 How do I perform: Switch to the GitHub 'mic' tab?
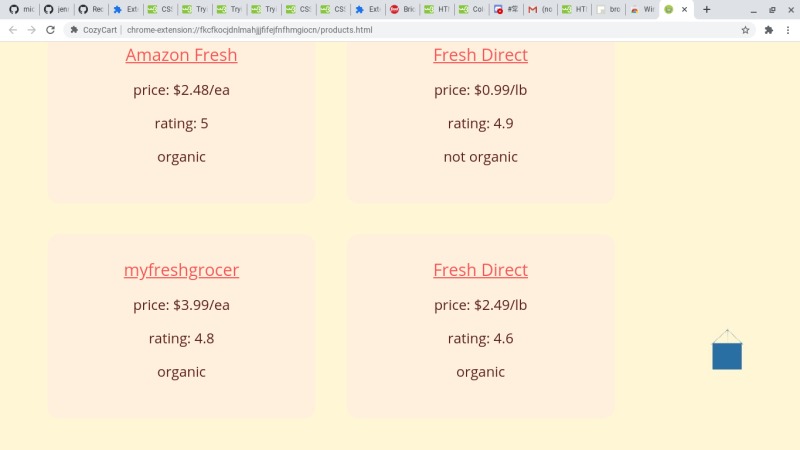(21, 9)
